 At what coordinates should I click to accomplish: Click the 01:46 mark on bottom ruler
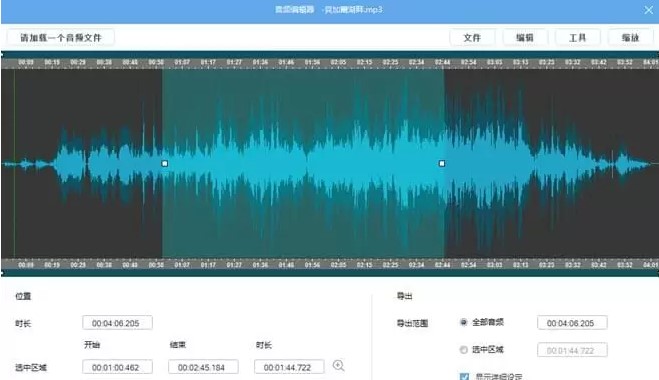[x=286, y=265]
